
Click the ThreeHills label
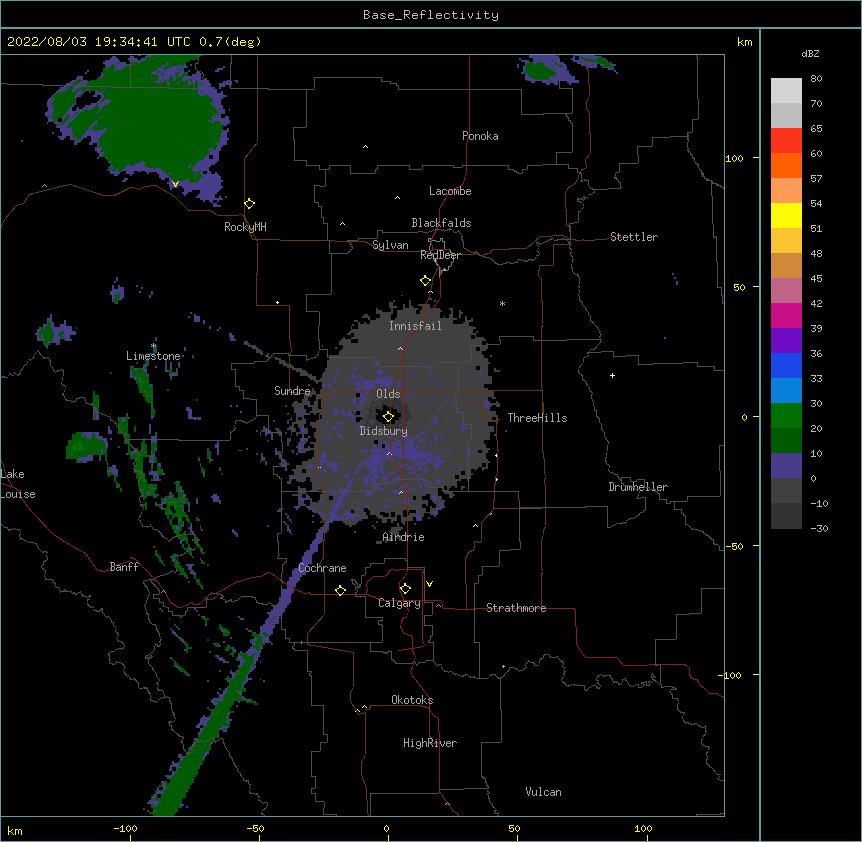(537, 418)
